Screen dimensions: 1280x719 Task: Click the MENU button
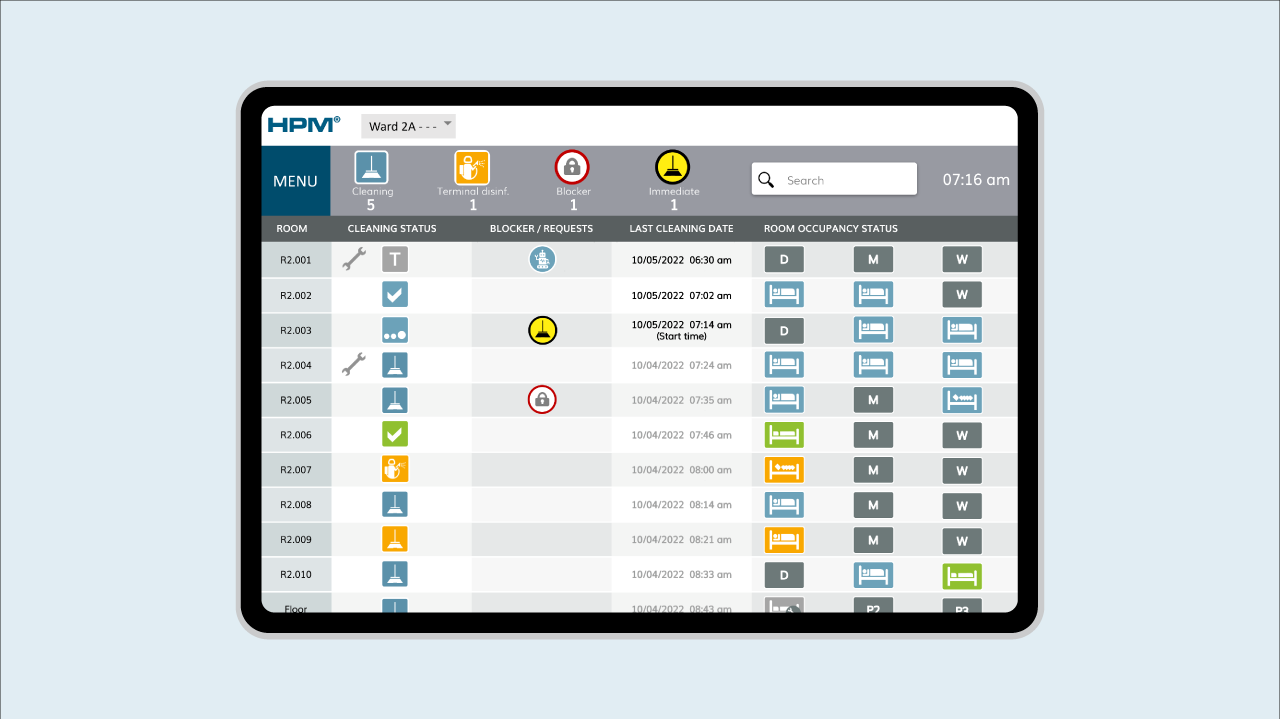(x=295, y=181)
